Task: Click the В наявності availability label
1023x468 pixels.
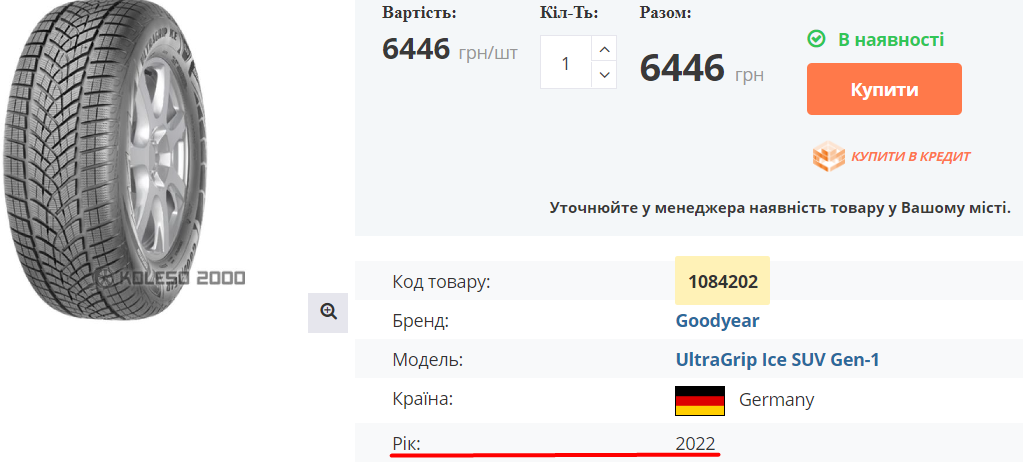Action: coord(890,39)
